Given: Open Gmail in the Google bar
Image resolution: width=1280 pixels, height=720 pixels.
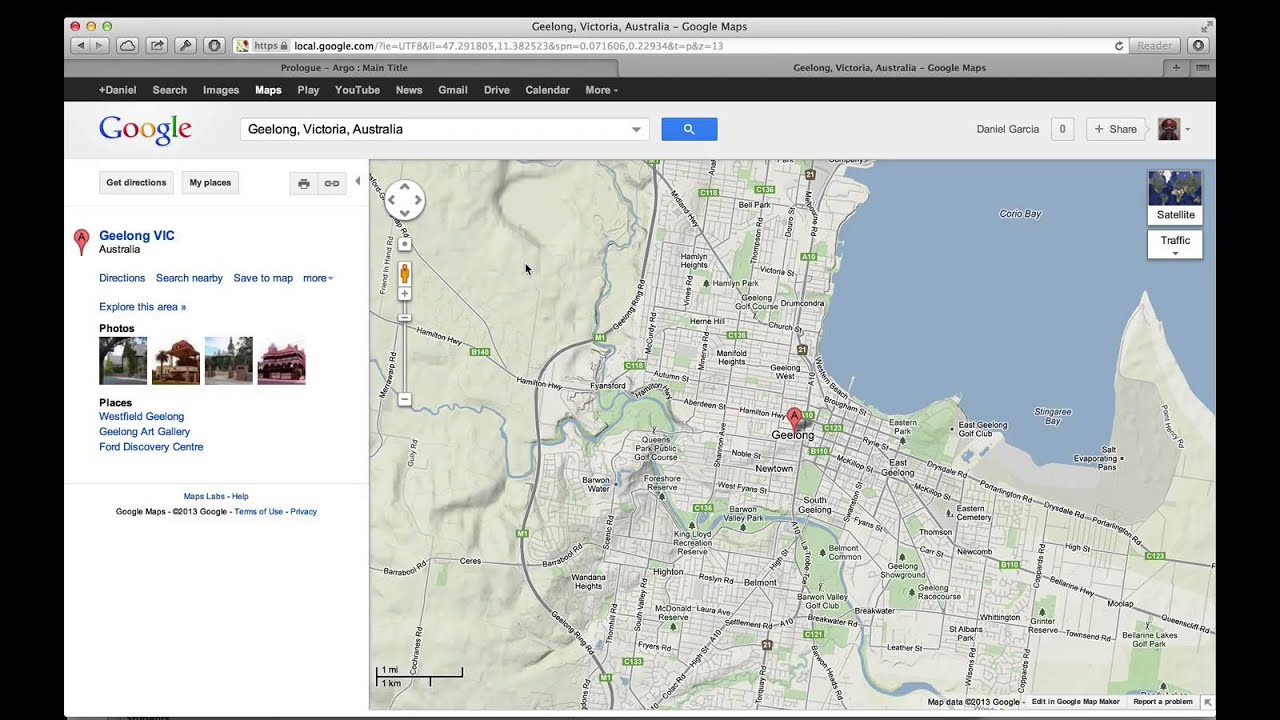Looking at the screenshot, I should (453, 90).
